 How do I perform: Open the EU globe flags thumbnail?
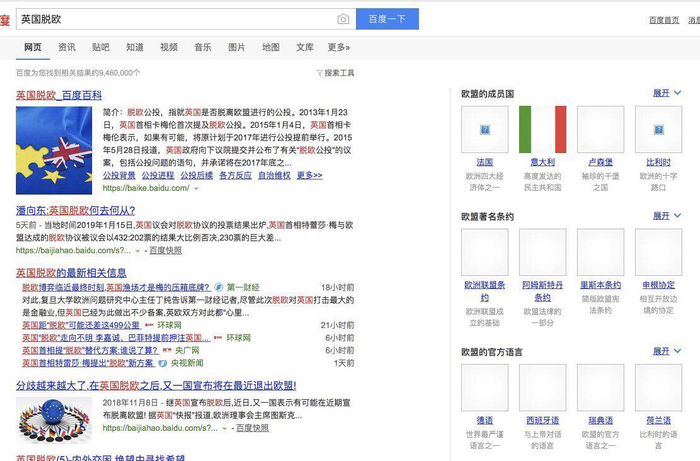pyautogui.click(x=54, y=419)
